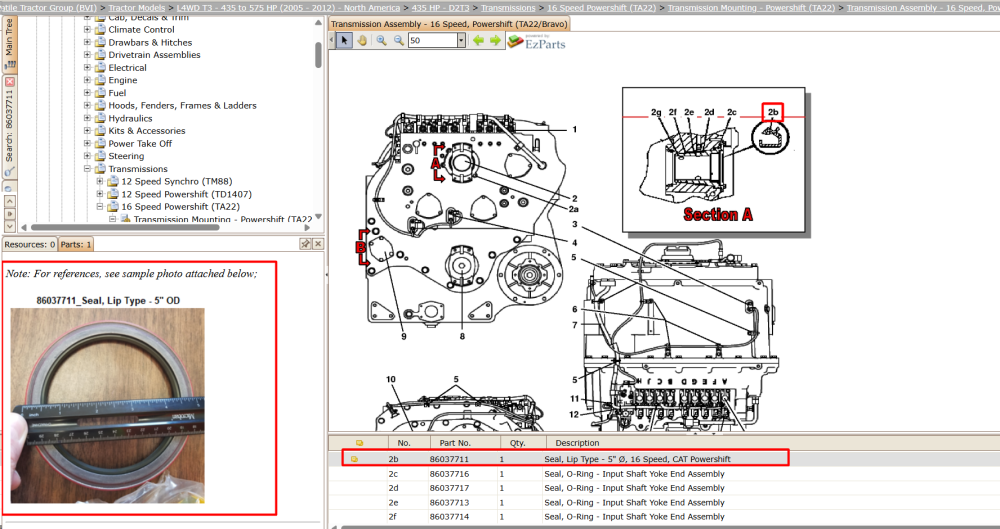Select parts row 2c, part 86037716
The height and width of the screenshot is (529, 1000).
point(664,474)
